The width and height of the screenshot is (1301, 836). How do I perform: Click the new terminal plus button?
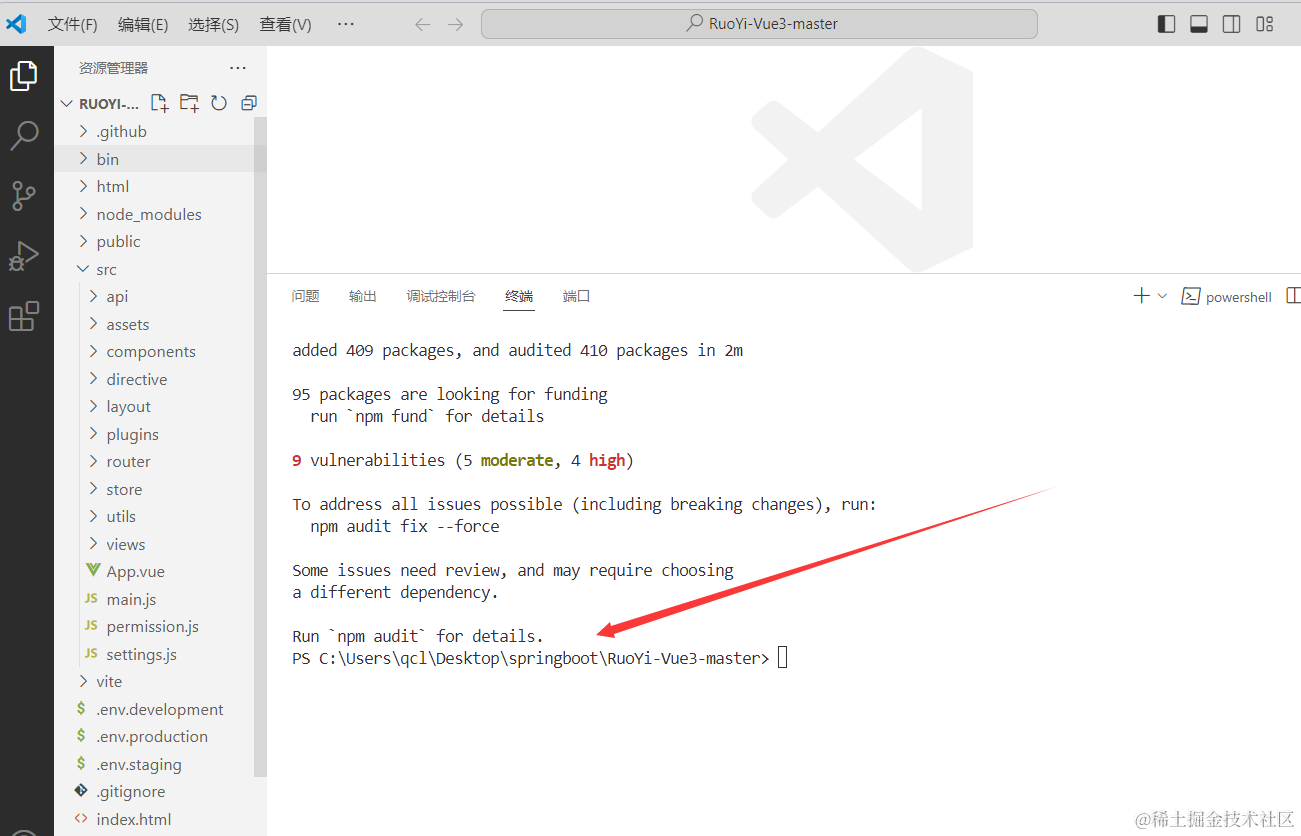point(1141,296)
